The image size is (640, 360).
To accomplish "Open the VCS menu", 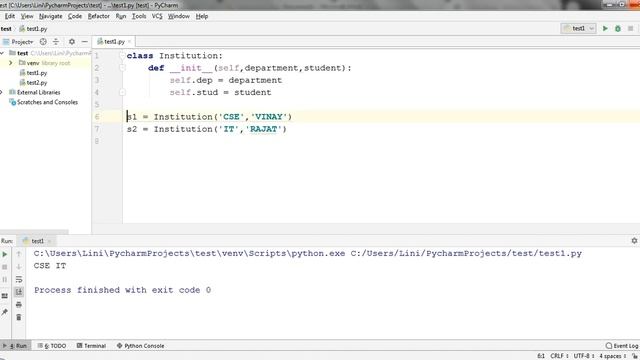I will [x=157, y=16].
